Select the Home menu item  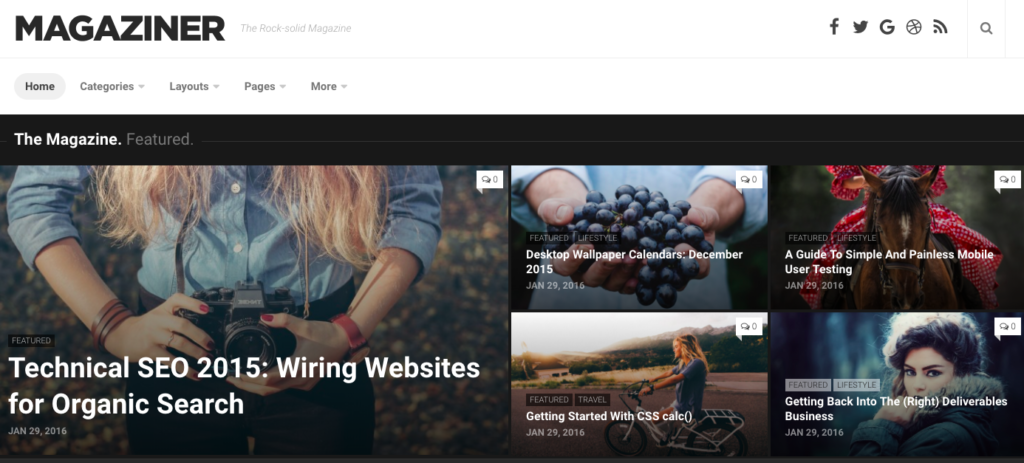[40, 86]
